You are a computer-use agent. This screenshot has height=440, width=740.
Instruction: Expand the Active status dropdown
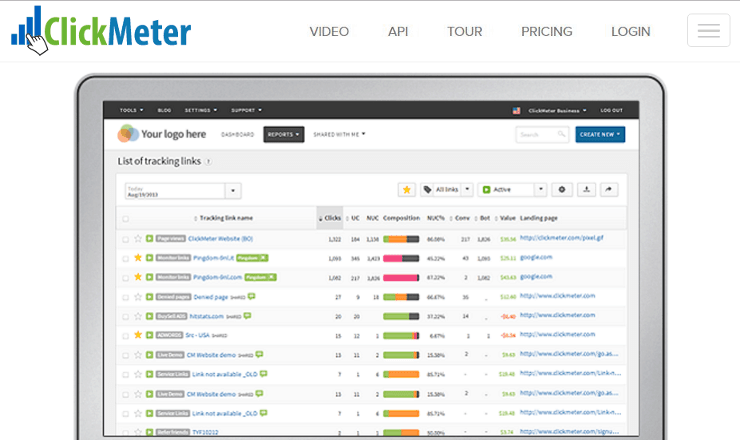coord(540,189)
